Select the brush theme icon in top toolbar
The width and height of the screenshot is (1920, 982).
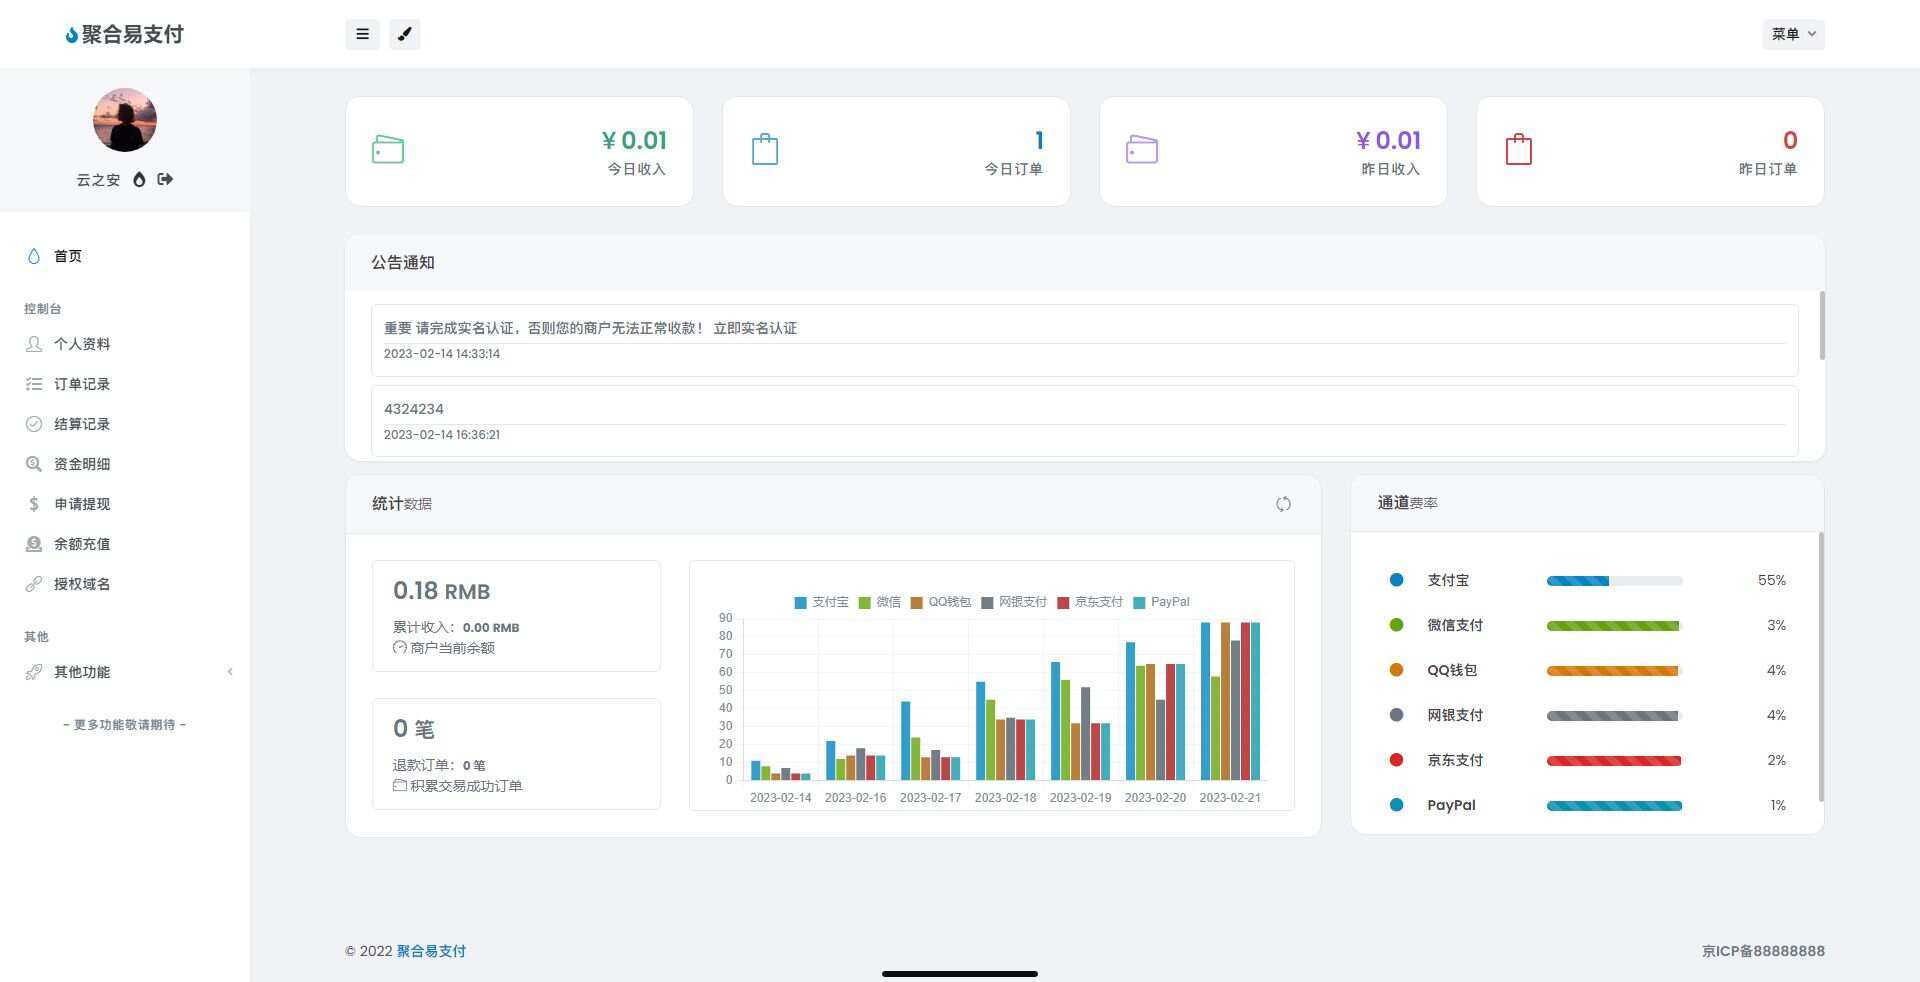[404, 33]
